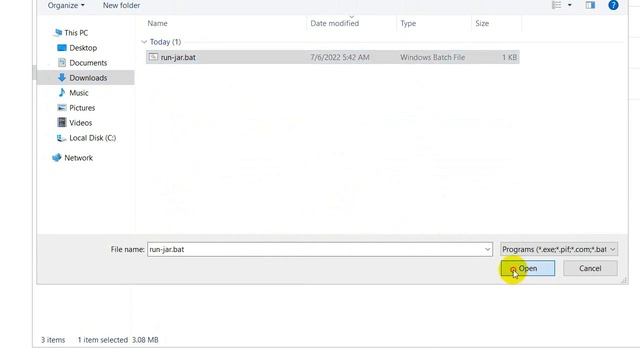Click '1 item selected 3.08 MB' status text
The image size is (640, 360).
(118, 340)
